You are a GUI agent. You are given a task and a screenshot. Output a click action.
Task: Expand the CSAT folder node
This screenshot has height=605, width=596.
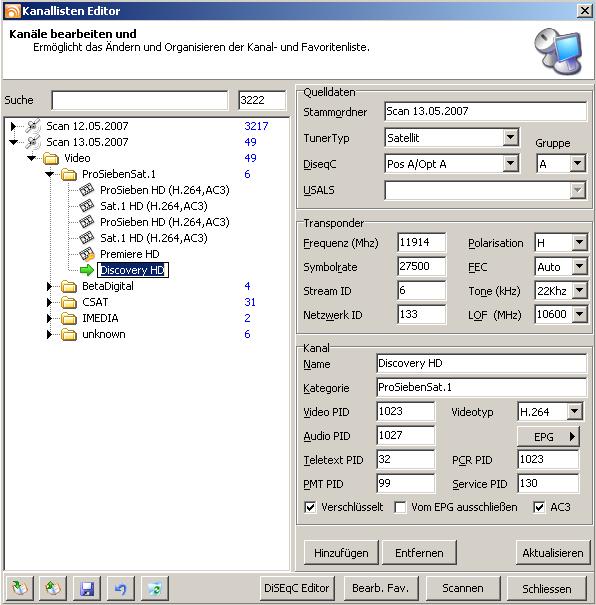coord(49,302)
